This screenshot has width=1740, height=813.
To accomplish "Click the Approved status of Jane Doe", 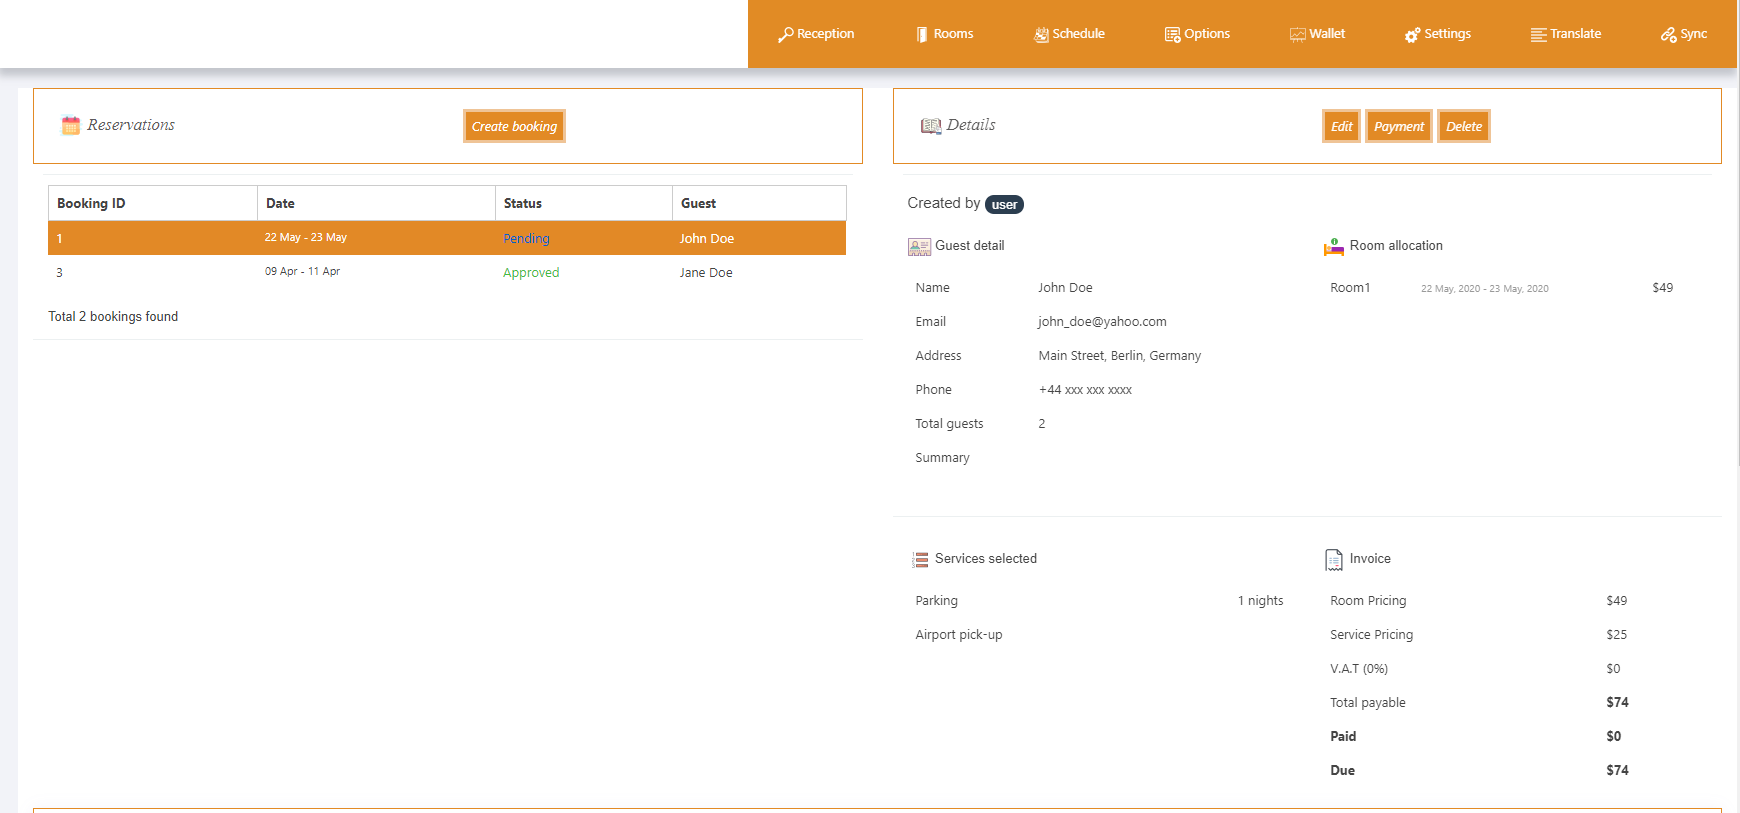I will [531, 273].
